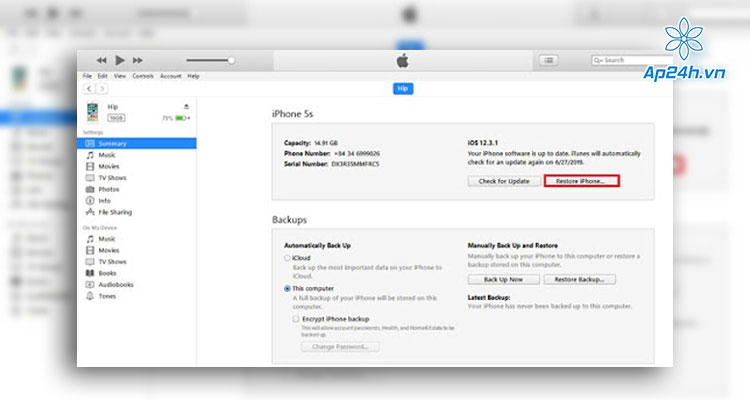Go back with the left chevron
Screen dimensions: 750x400
[89, 89]
